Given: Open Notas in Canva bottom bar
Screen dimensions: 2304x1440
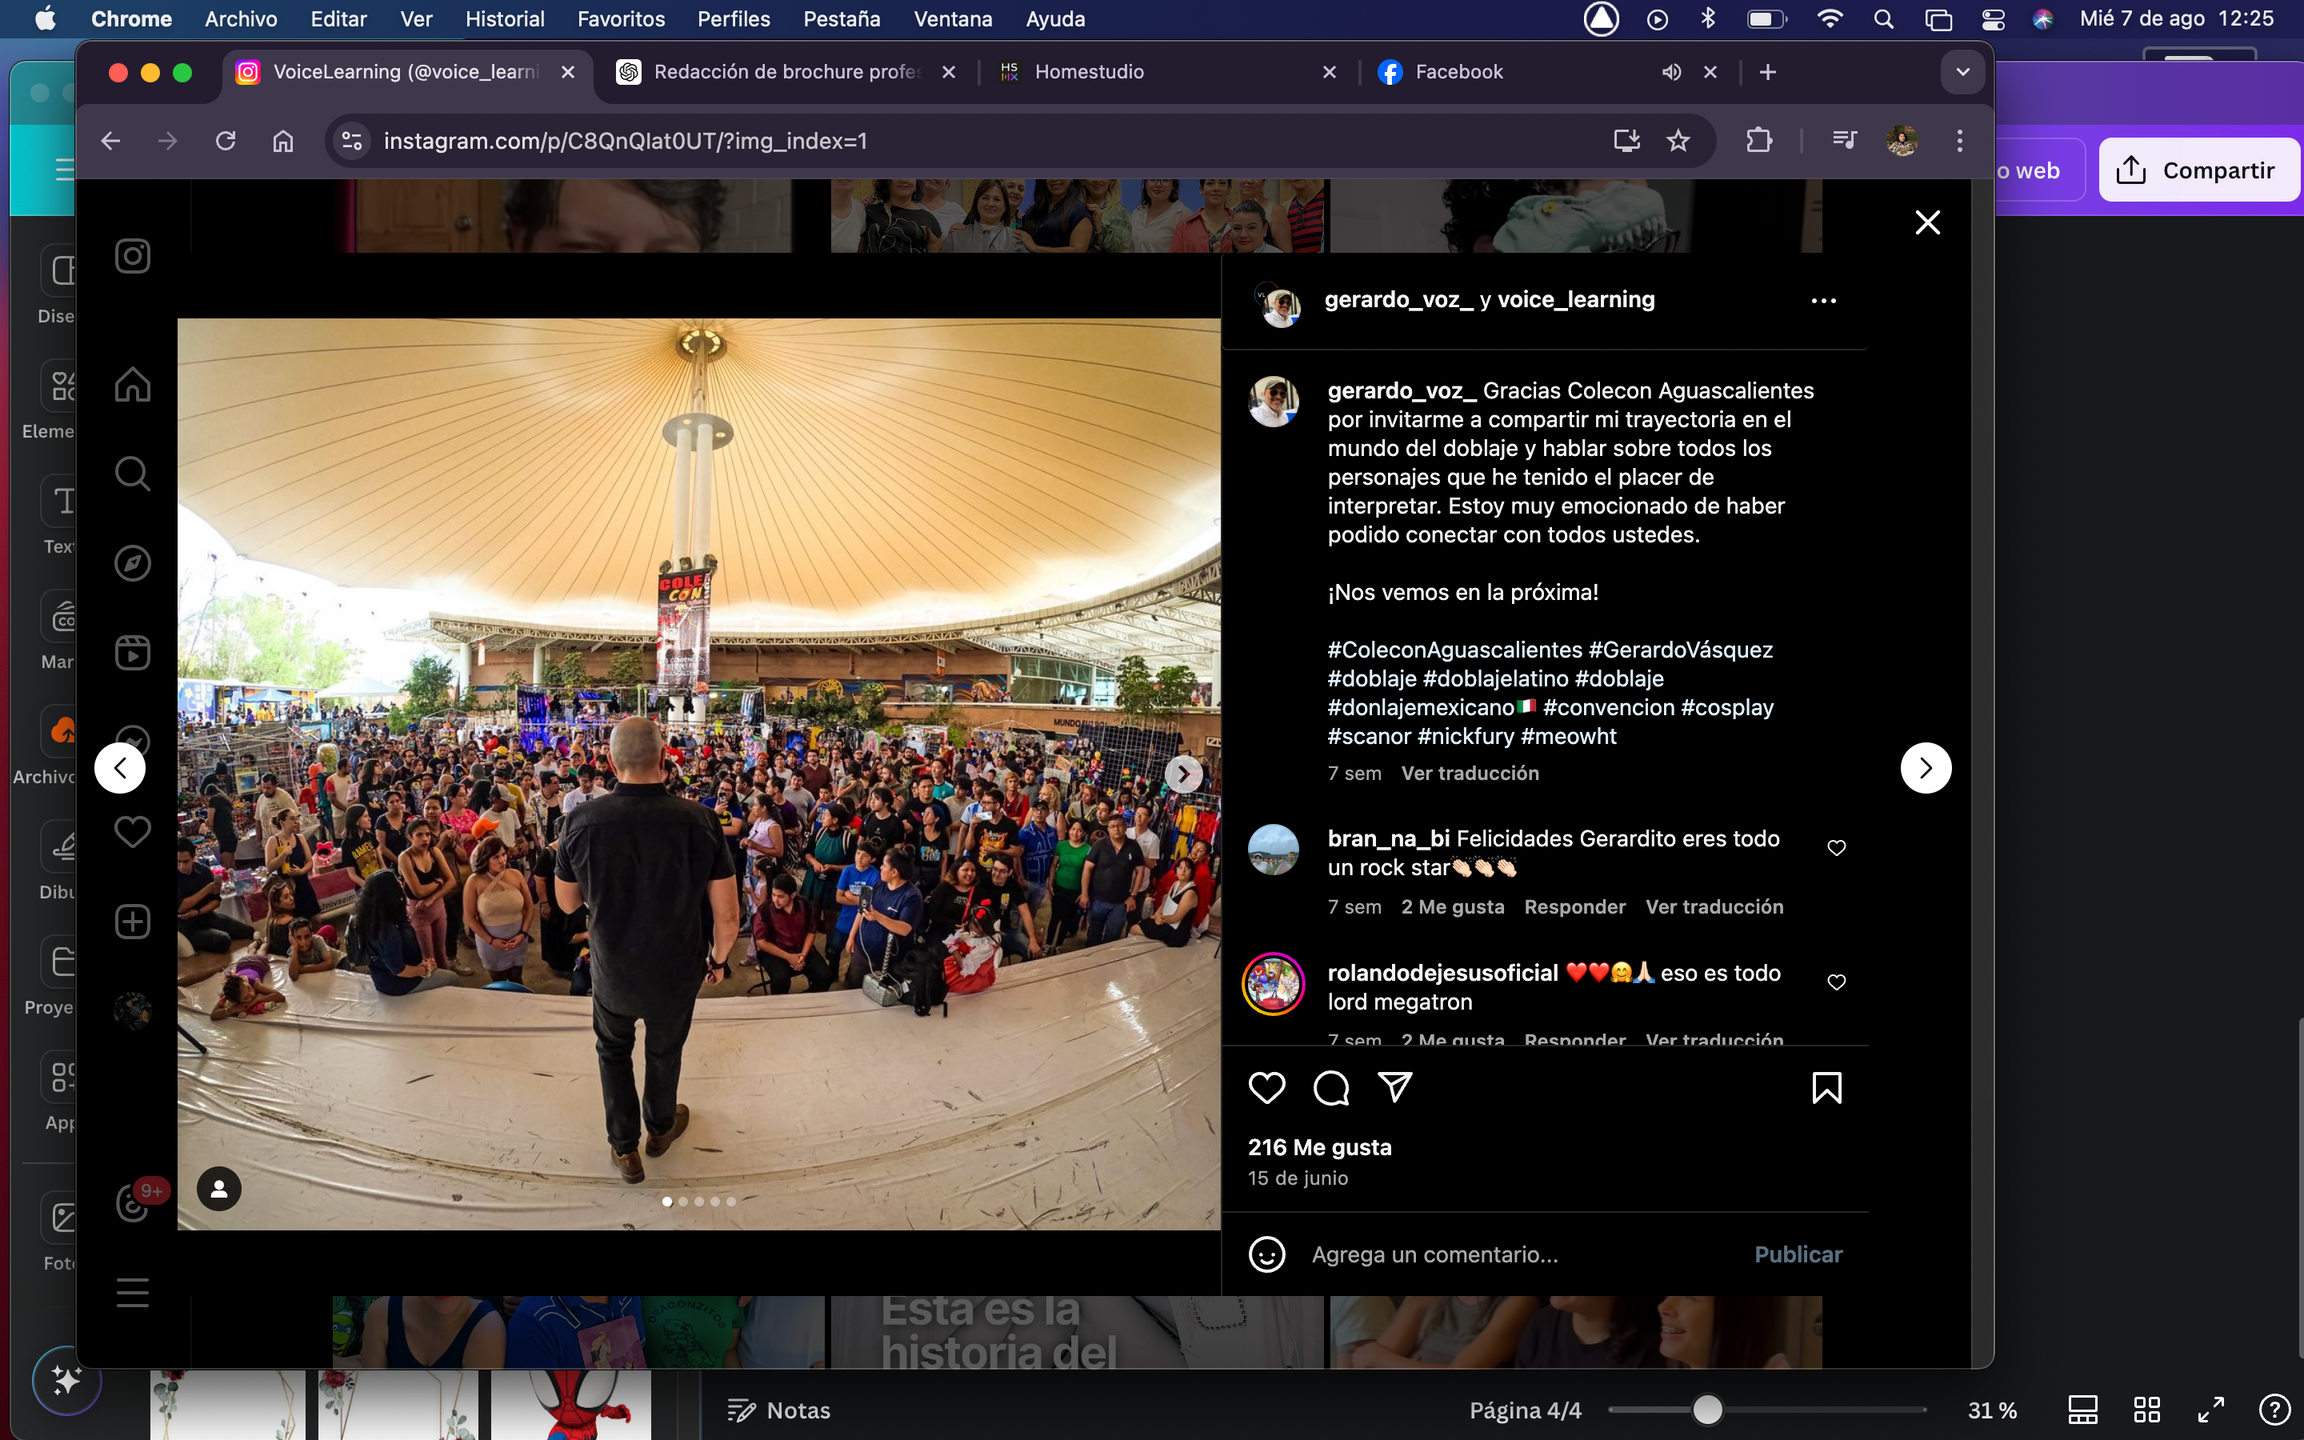Looking at the screenshot, I should click(x=779, y=1410).
